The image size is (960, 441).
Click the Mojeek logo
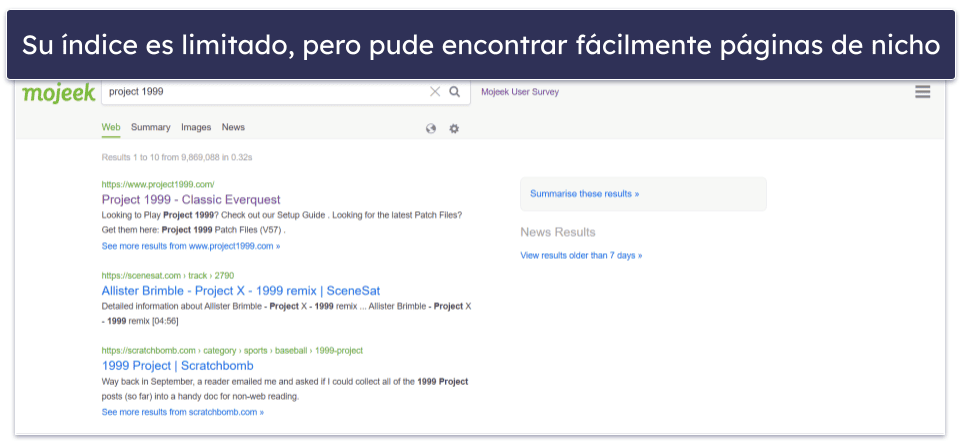click(59, 92)
